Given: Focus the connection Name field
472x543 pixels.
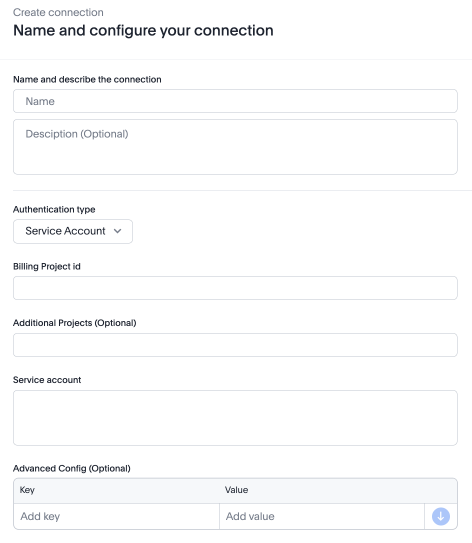Looking at the screenshot, I should (235, 101).
